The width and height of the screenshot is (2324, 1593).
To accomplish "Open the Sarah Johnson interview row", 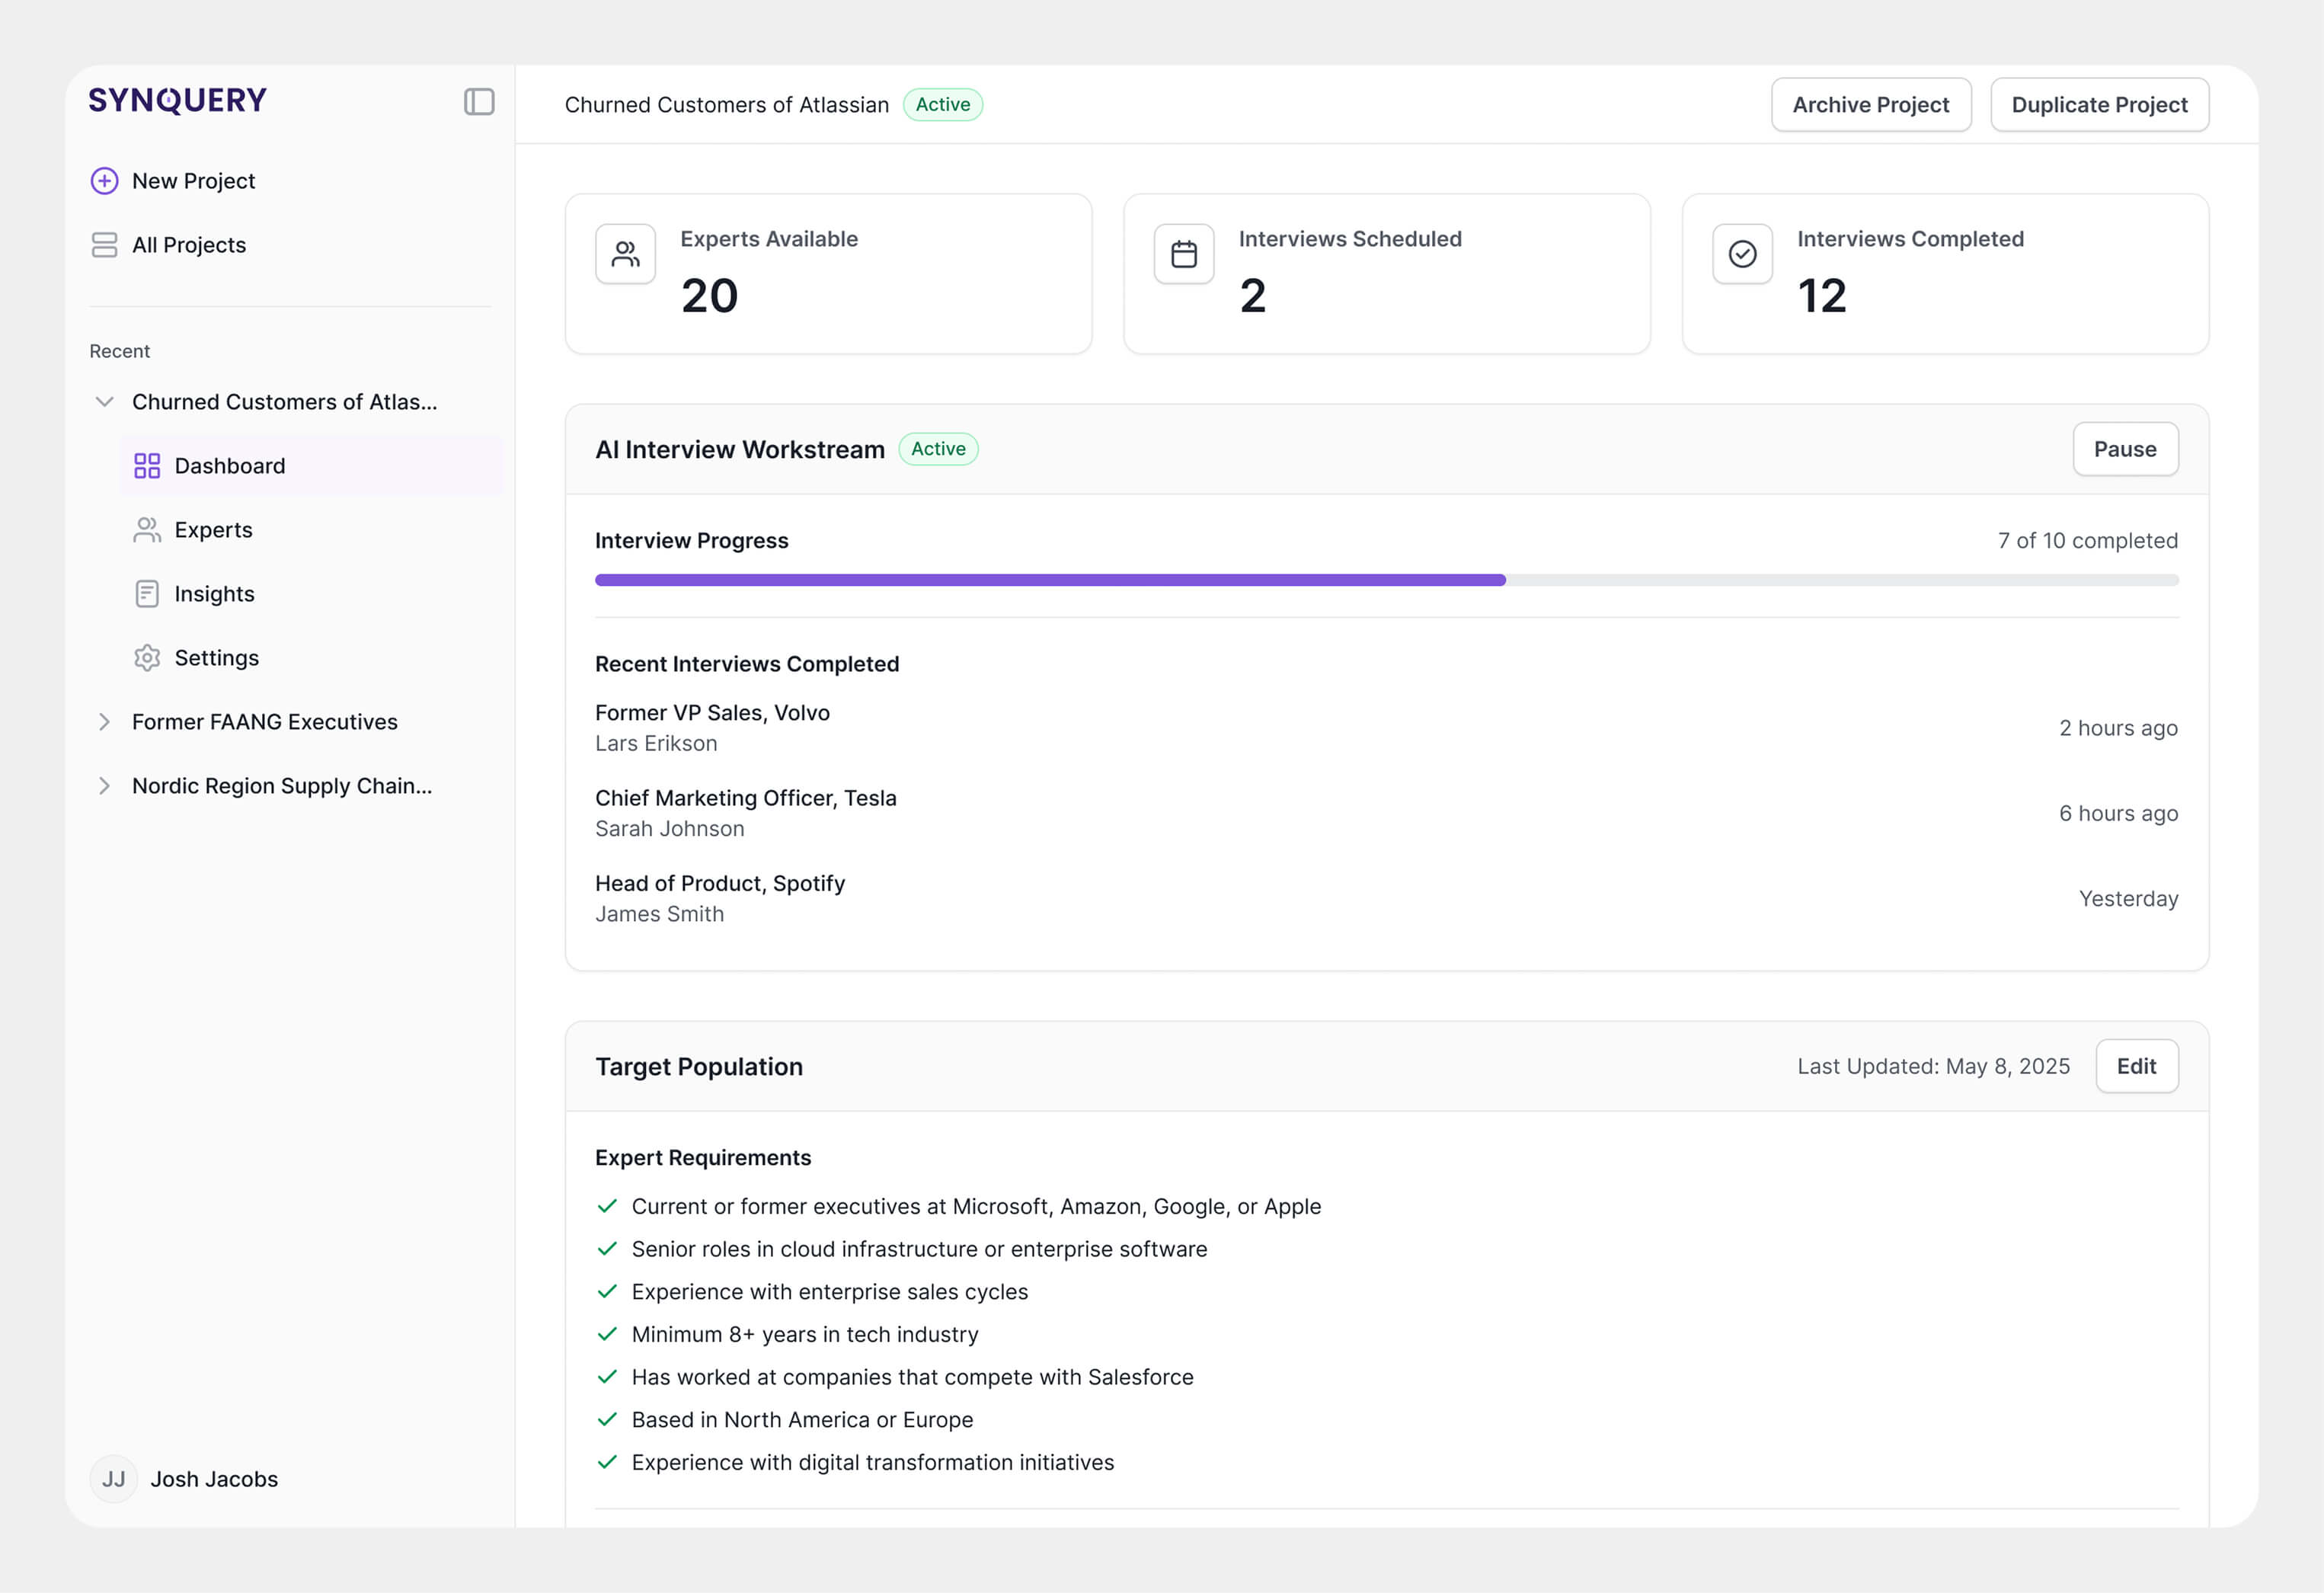I will tap(1386, 813).
